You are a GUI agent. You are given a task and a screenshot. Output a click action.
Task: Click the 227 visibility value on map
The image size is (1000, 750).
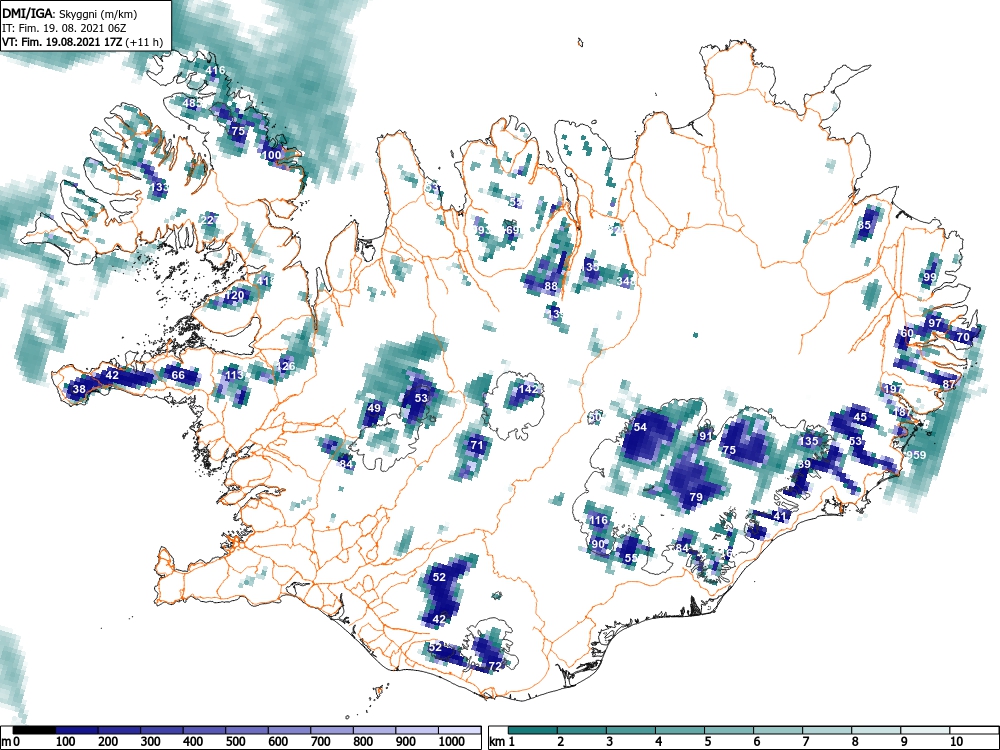(x=210, y=220)
